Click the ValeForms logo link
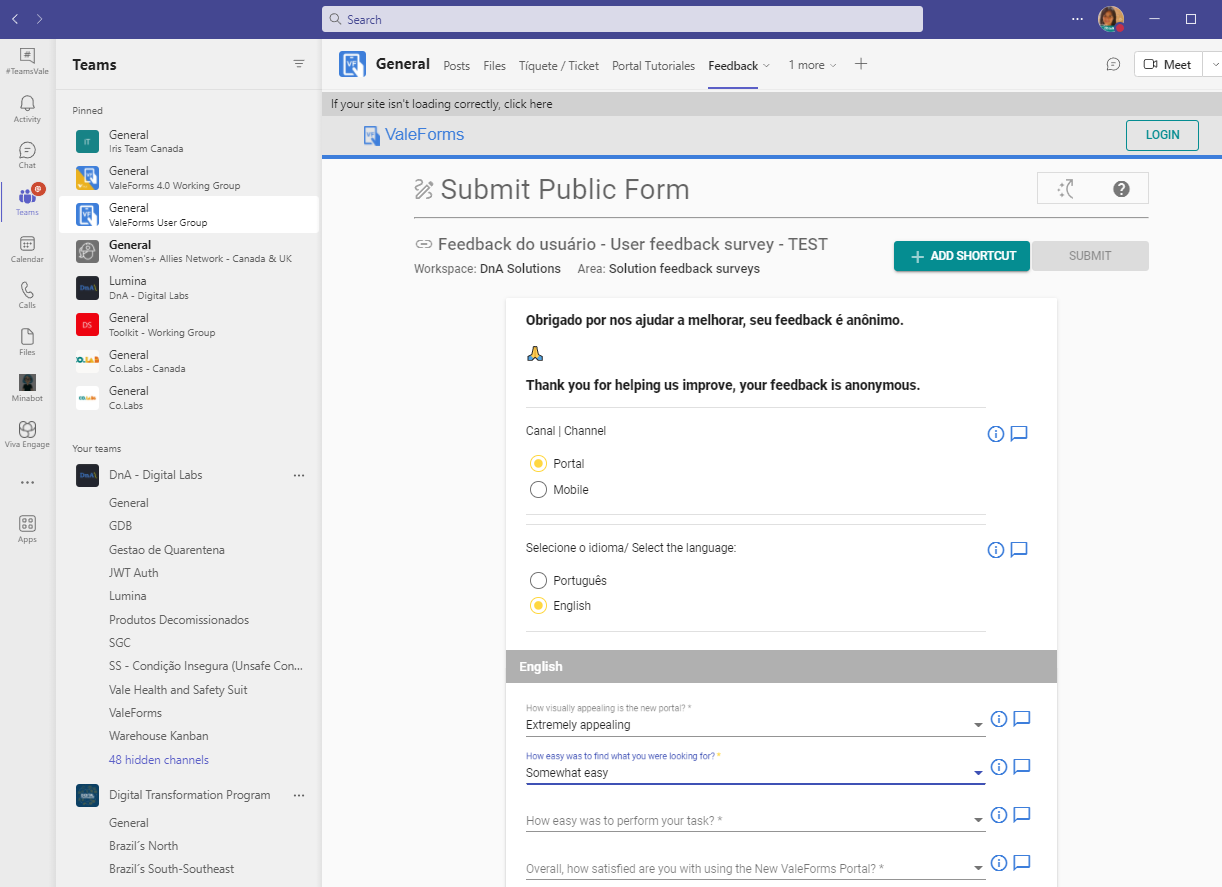 [414, 135]
